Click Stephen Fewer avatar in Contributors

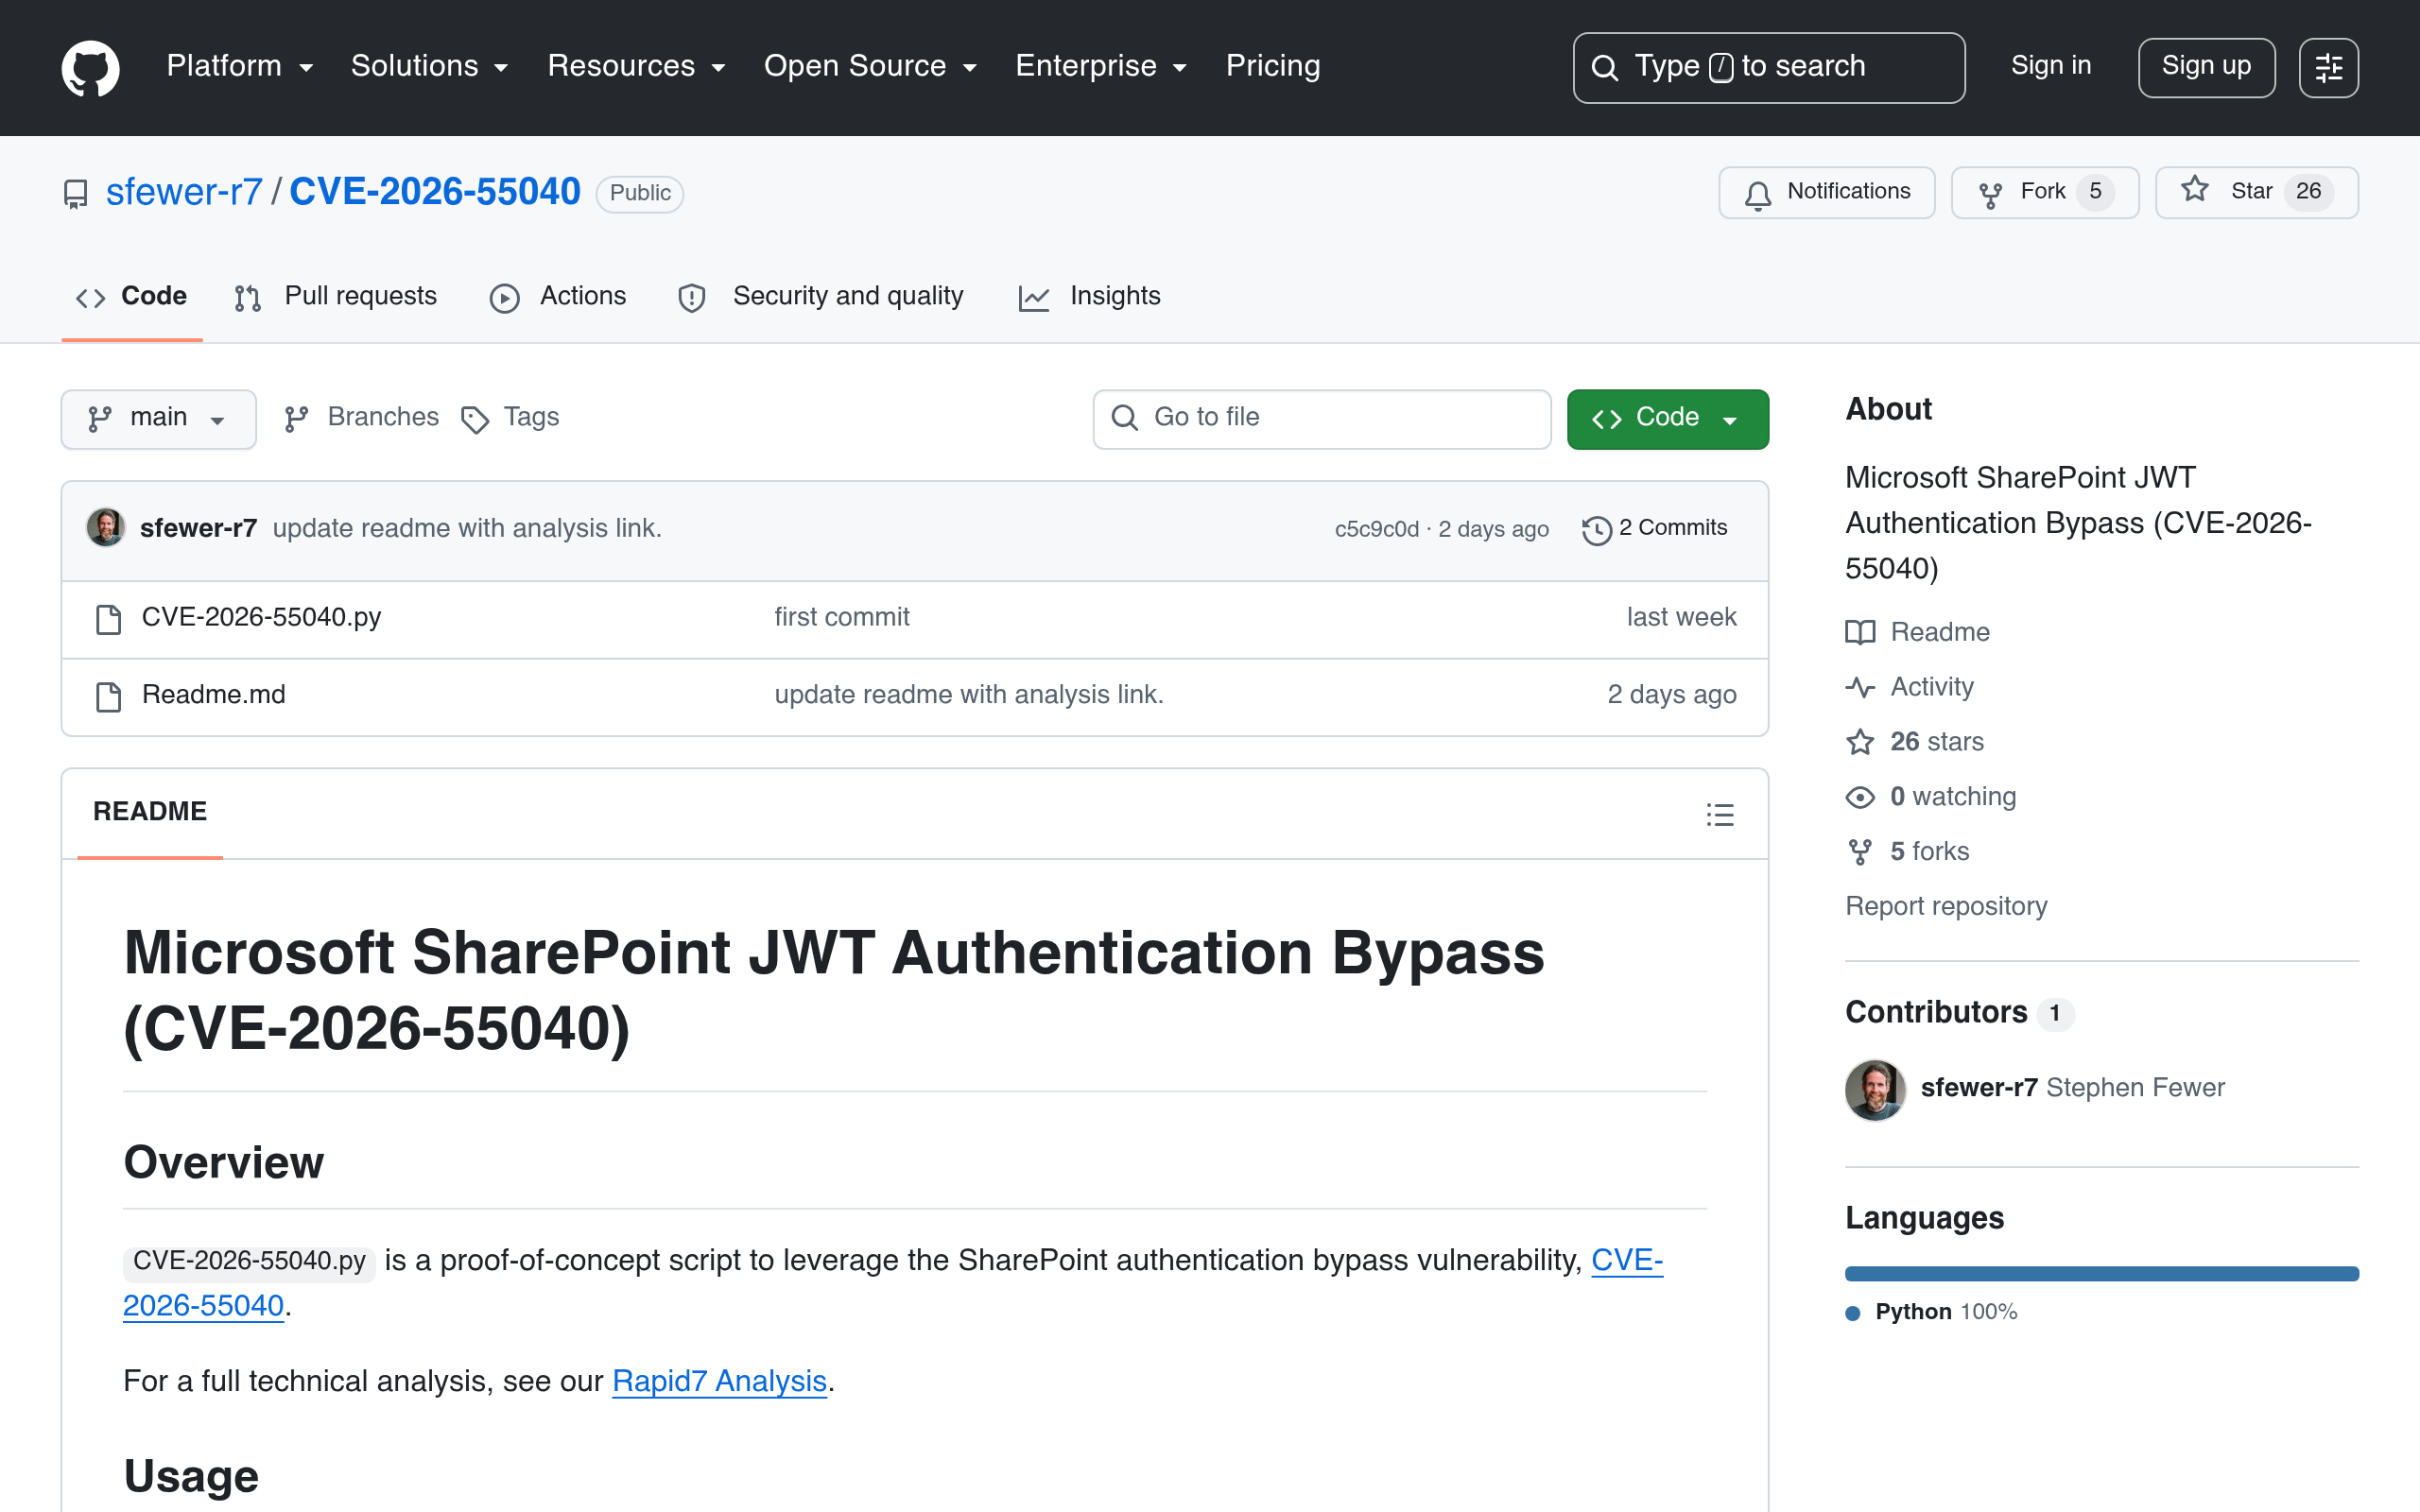[1875, 1089]
